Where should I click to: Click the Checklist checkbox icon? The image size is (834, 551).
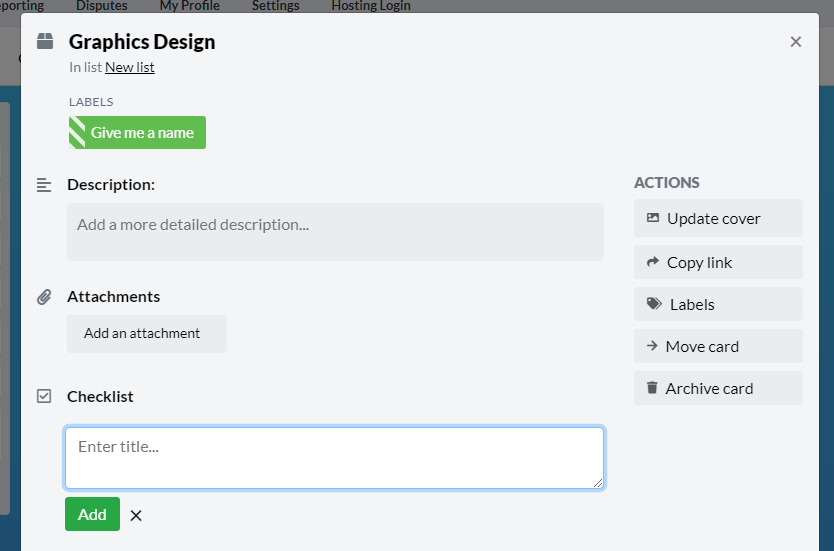point(44,396)
